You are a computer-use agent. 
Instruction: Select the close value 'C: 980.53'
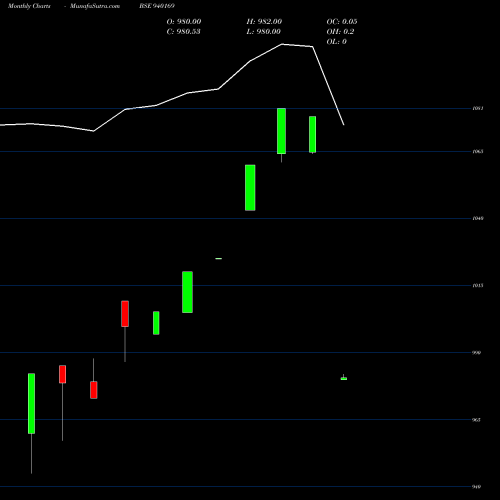184,32
